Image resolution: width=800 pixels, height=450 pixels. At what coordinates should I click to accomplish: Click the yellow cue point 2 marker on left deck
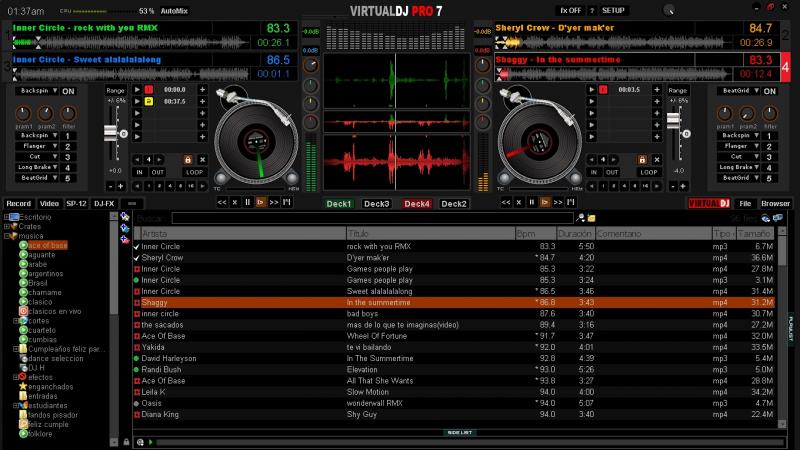point(148,102)
